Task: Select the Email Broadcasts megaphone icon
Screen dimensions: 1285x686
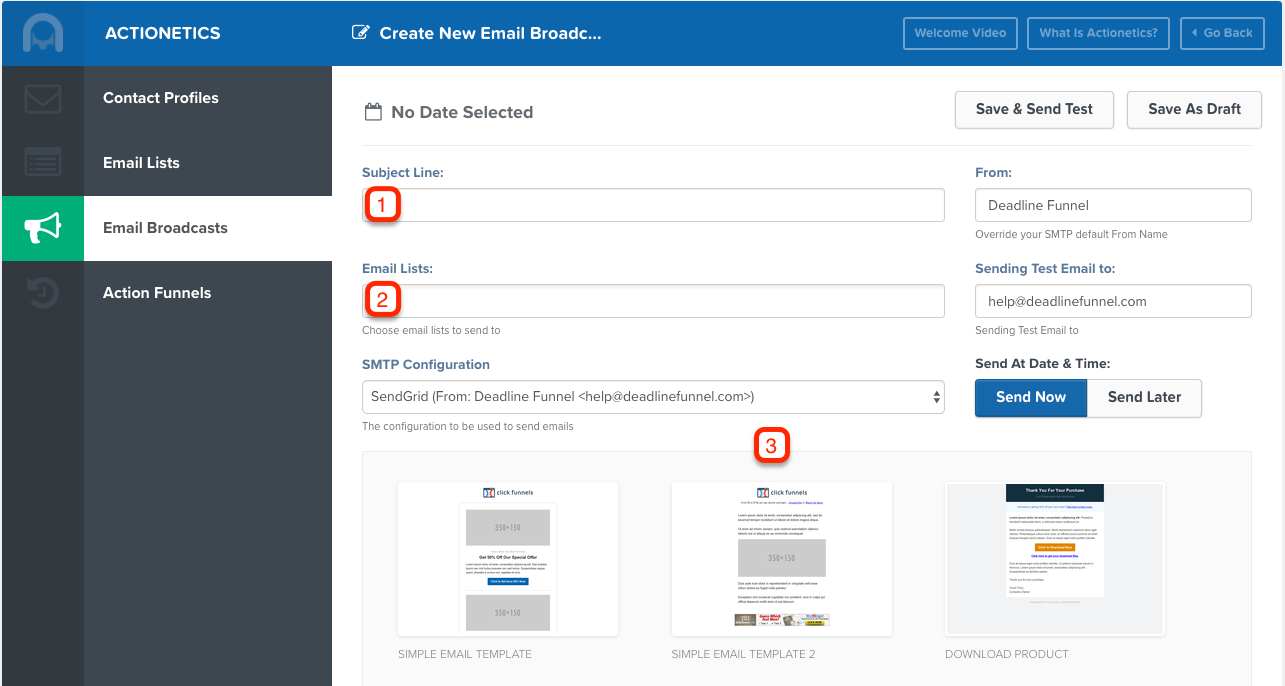Action: (43, 228)
